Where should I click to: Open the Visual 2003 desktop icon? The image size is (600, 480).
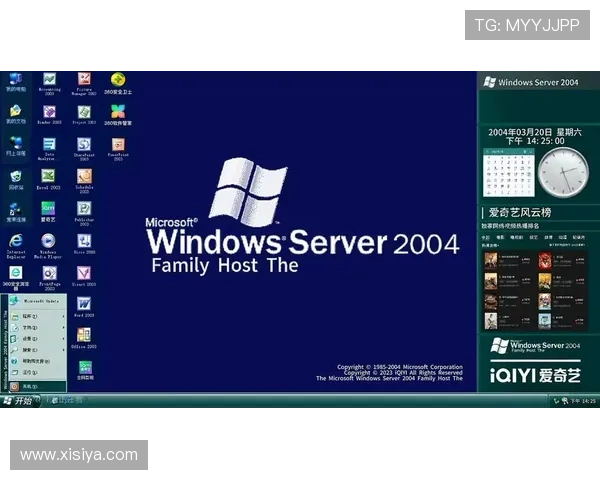[84, 276]
